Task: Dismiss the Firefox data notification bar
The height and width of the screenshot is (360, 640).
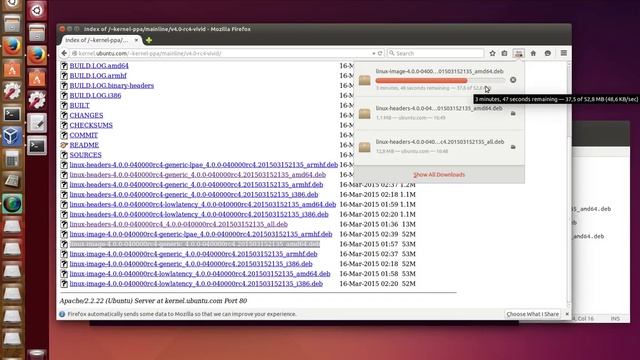Action: click(567, 314)
